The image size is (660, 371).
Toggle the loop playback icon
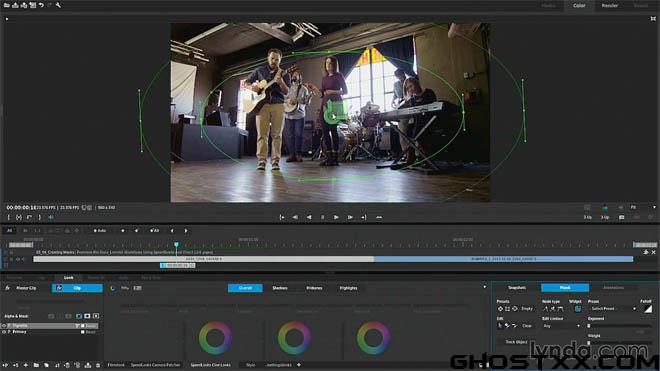point(379,217)
